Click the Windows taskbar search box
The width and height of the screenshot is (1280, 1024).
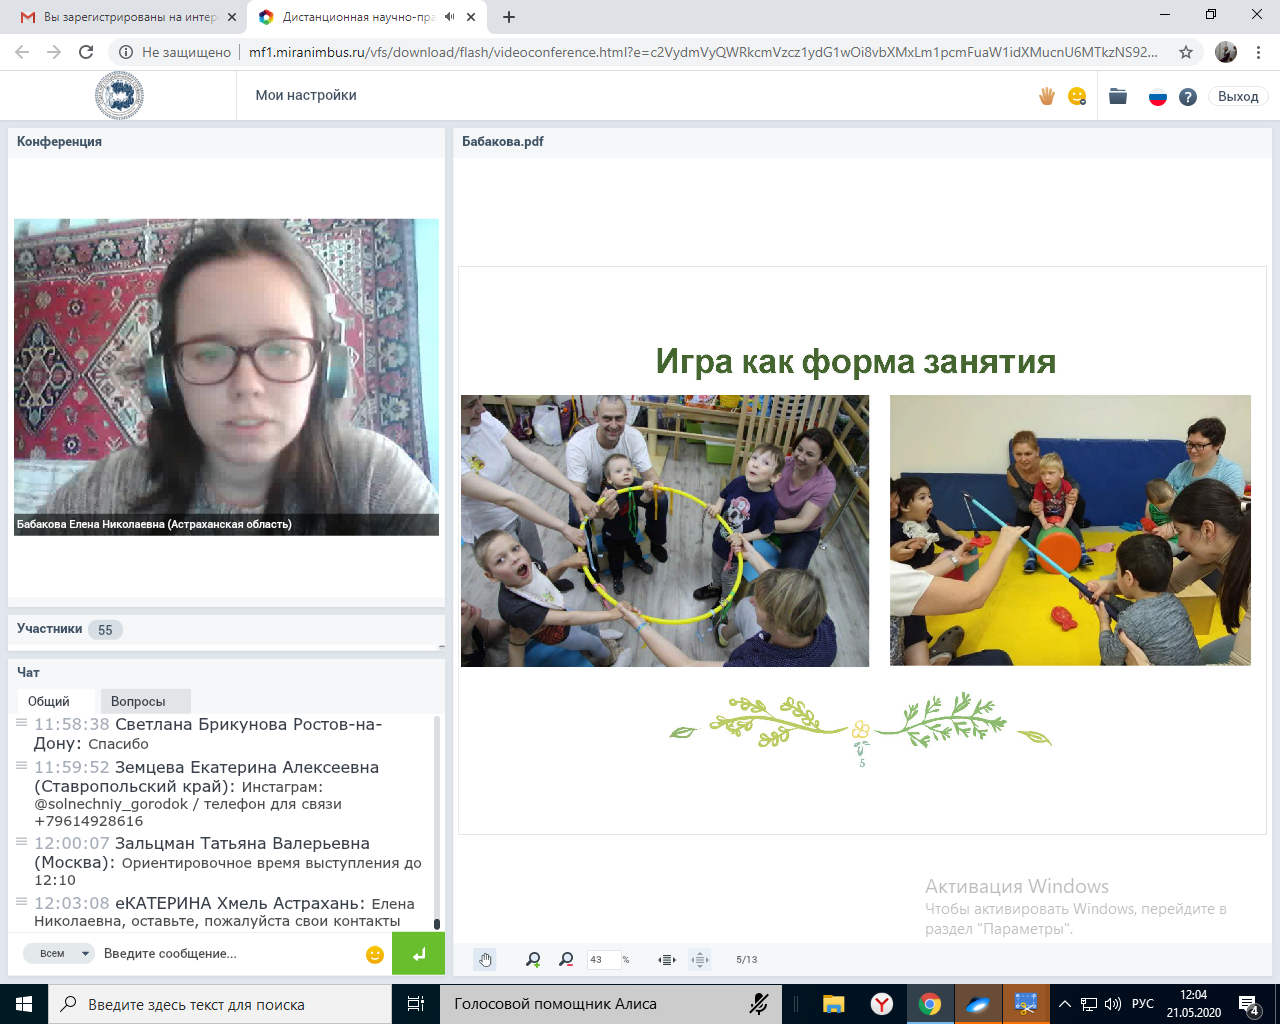coord(220,1004)
